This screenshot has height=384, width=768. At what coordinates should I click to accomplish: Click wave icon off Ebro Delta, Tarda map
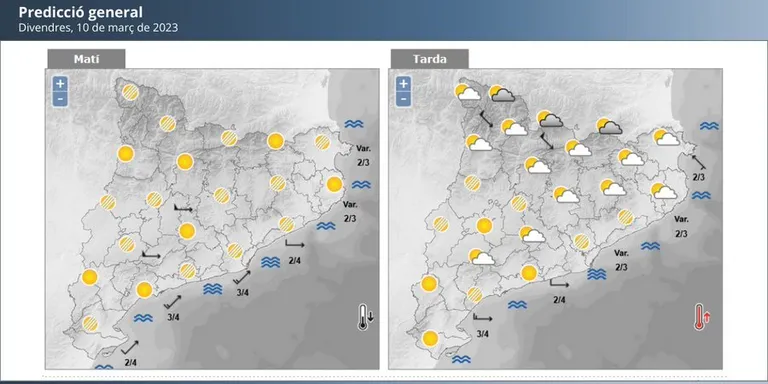tap(461, 360)
